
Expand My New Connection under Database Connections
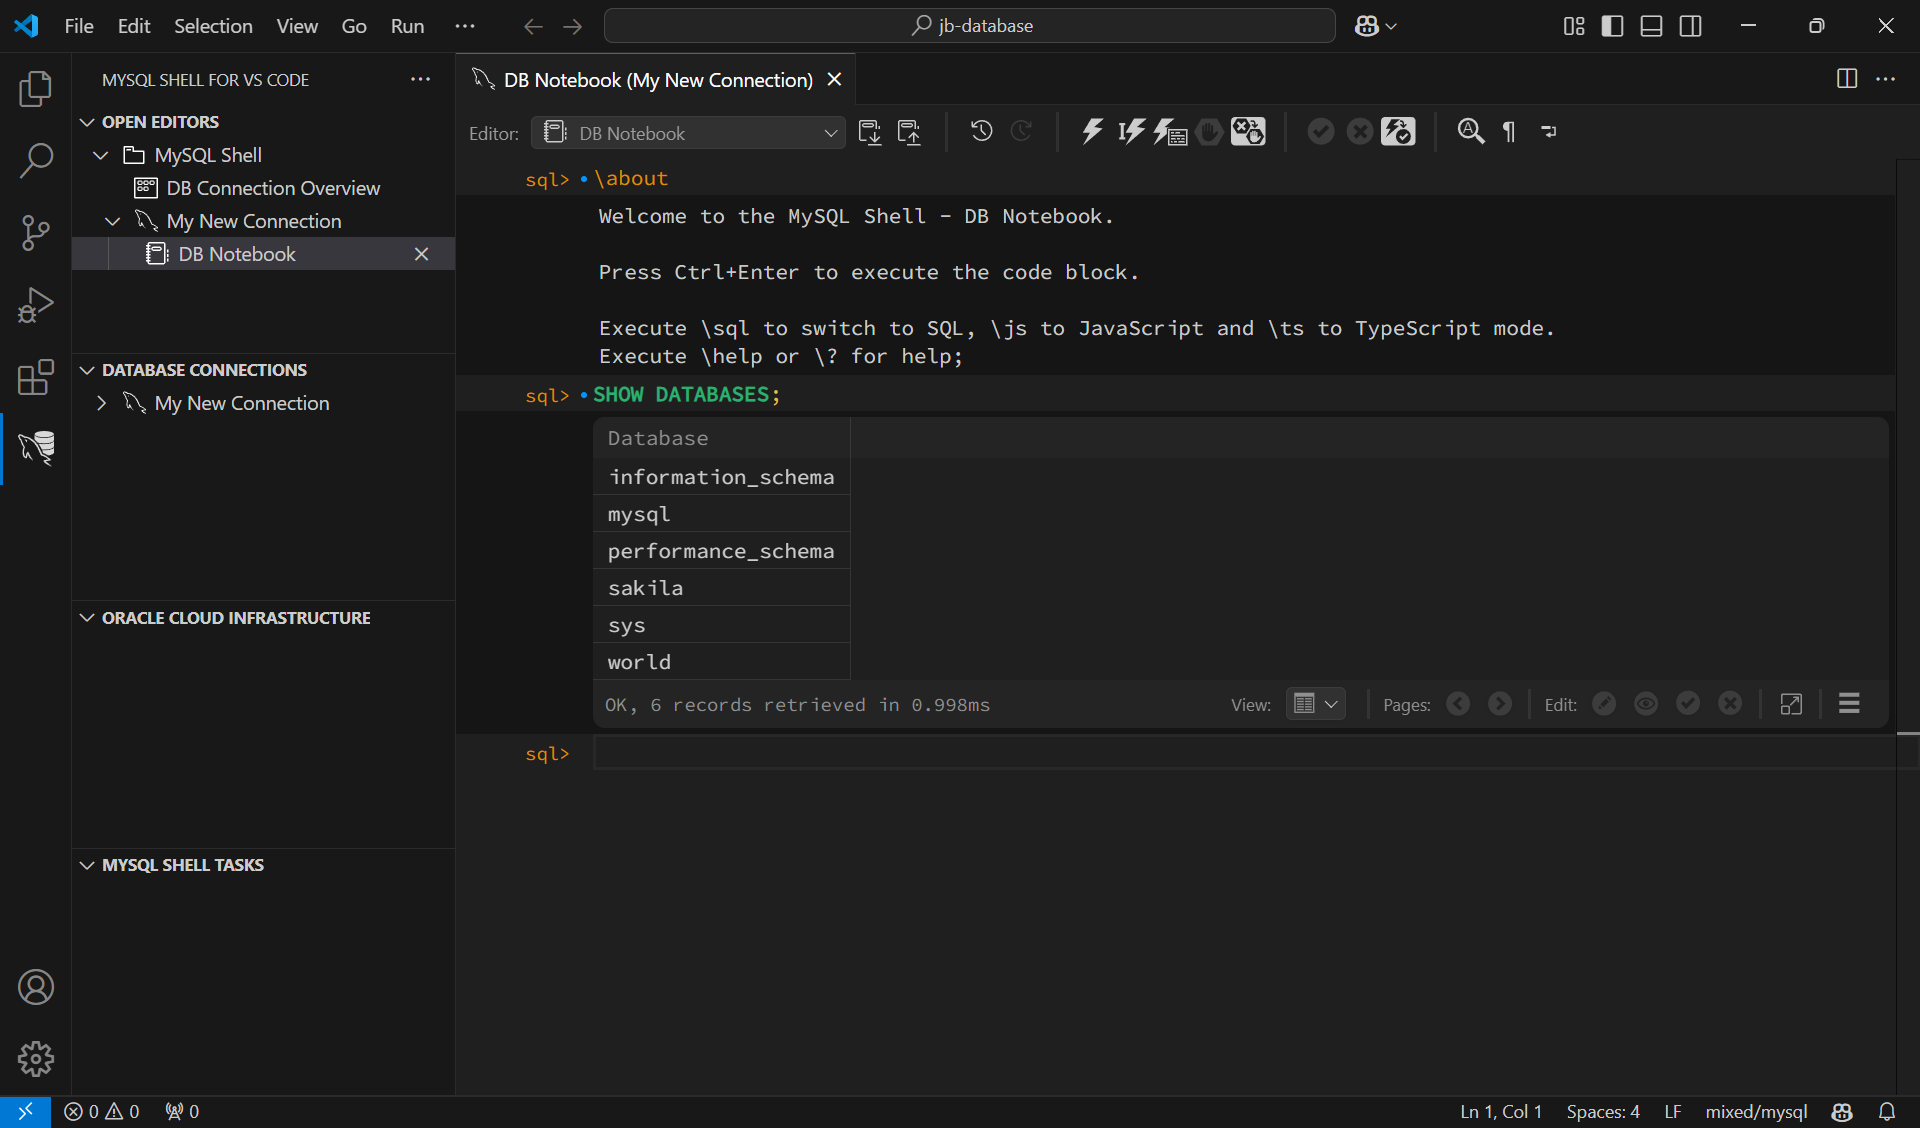101,403
